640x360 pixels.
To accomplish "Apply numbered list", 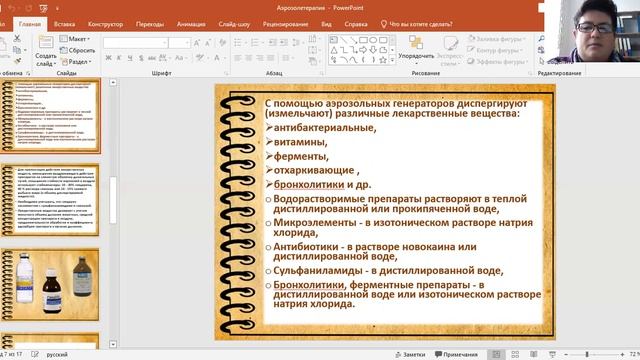I will point(256,42).
